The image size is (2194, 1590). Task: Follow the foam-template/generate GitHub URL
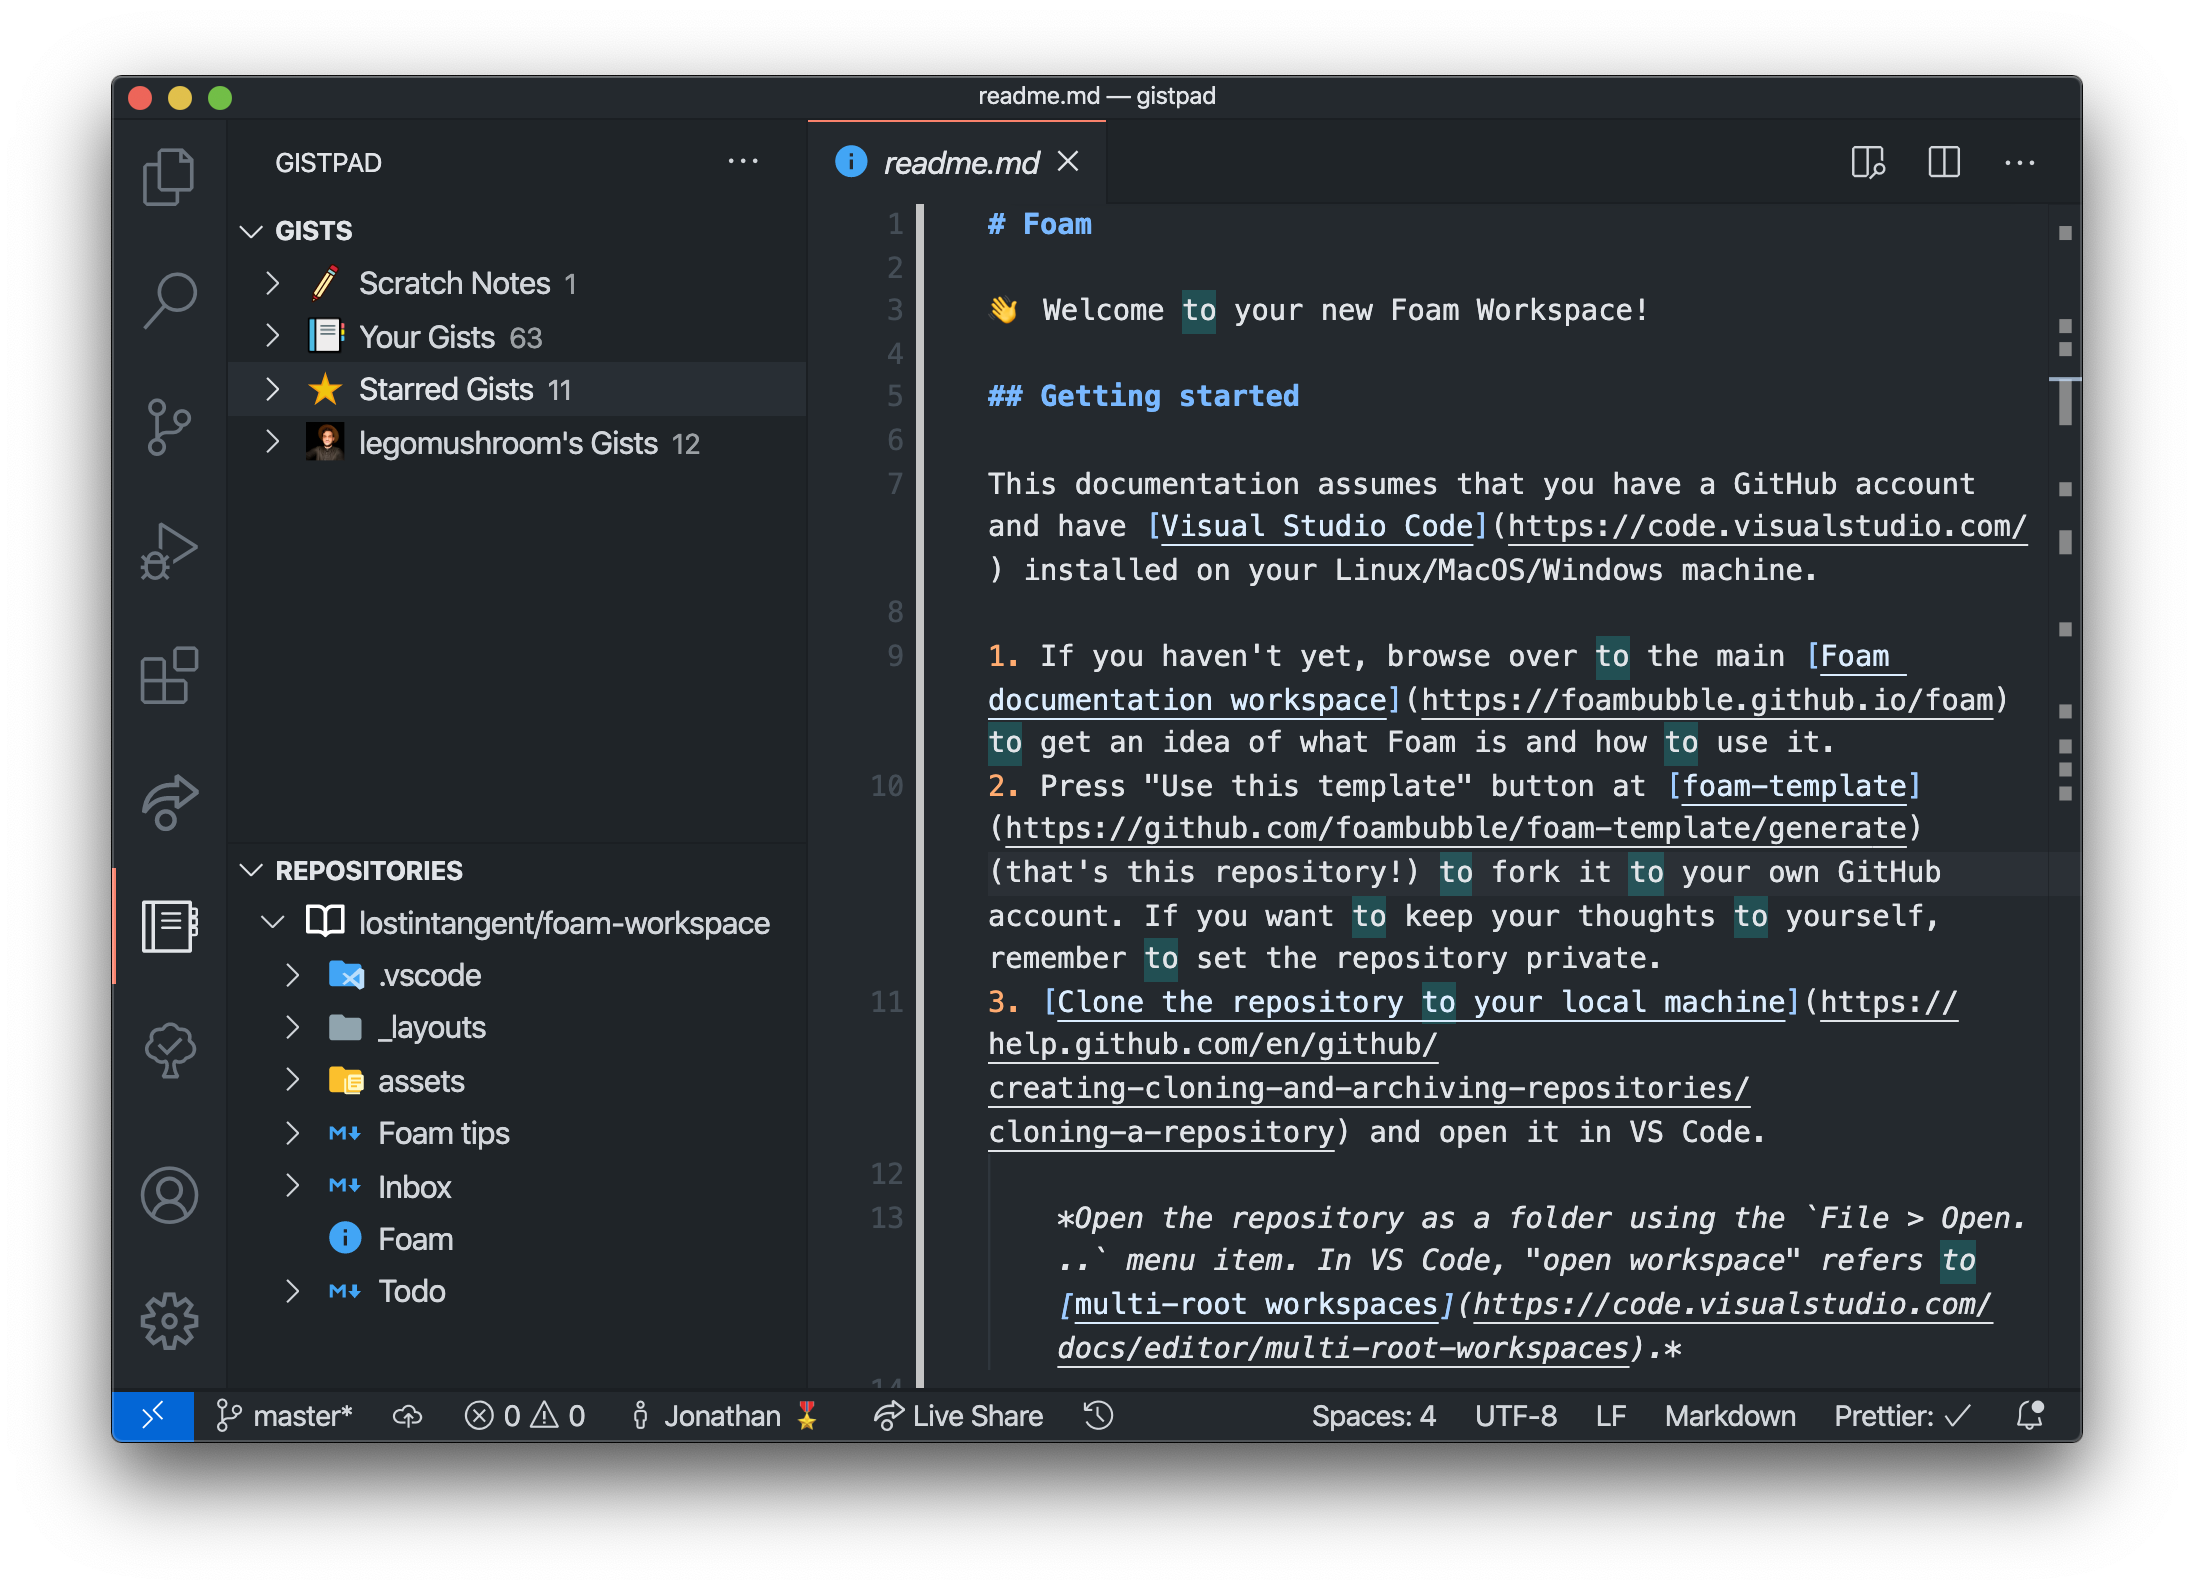[x=1456, y=828]
